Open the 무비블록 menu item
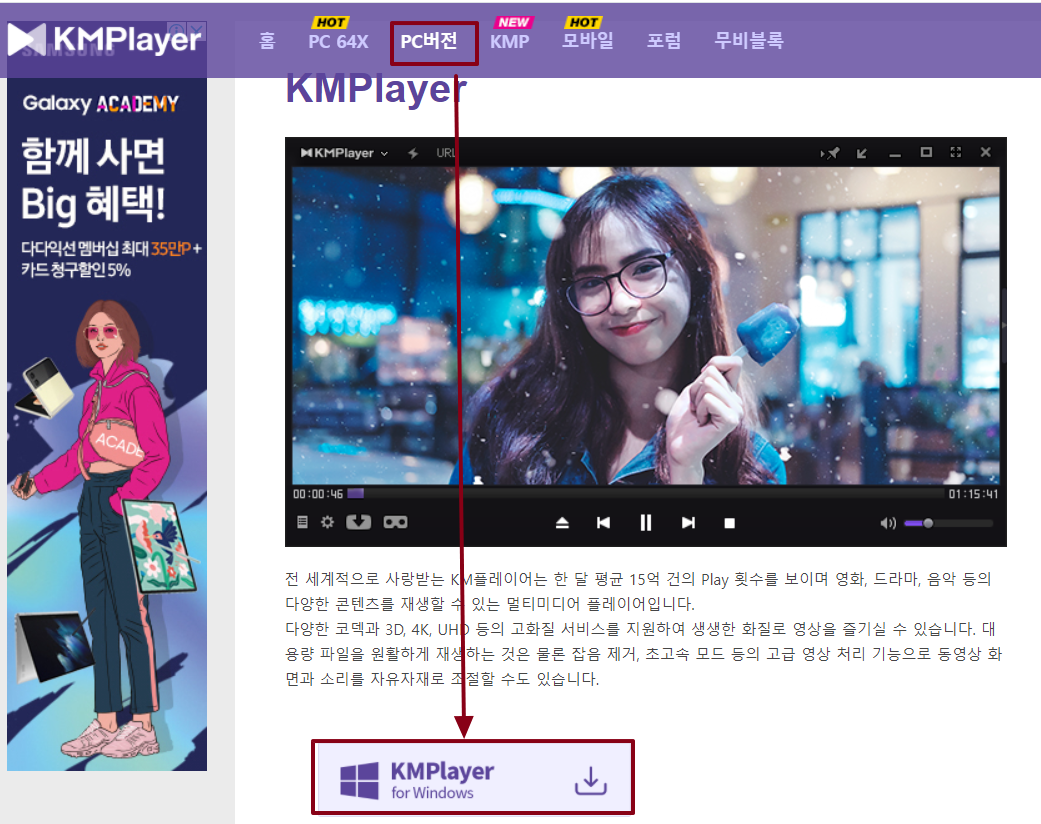1041x824 pixels. (749, 41)
